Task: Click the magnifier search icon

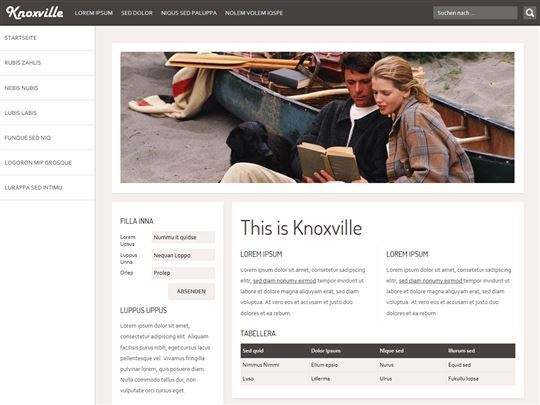Action: click(530, 13)
